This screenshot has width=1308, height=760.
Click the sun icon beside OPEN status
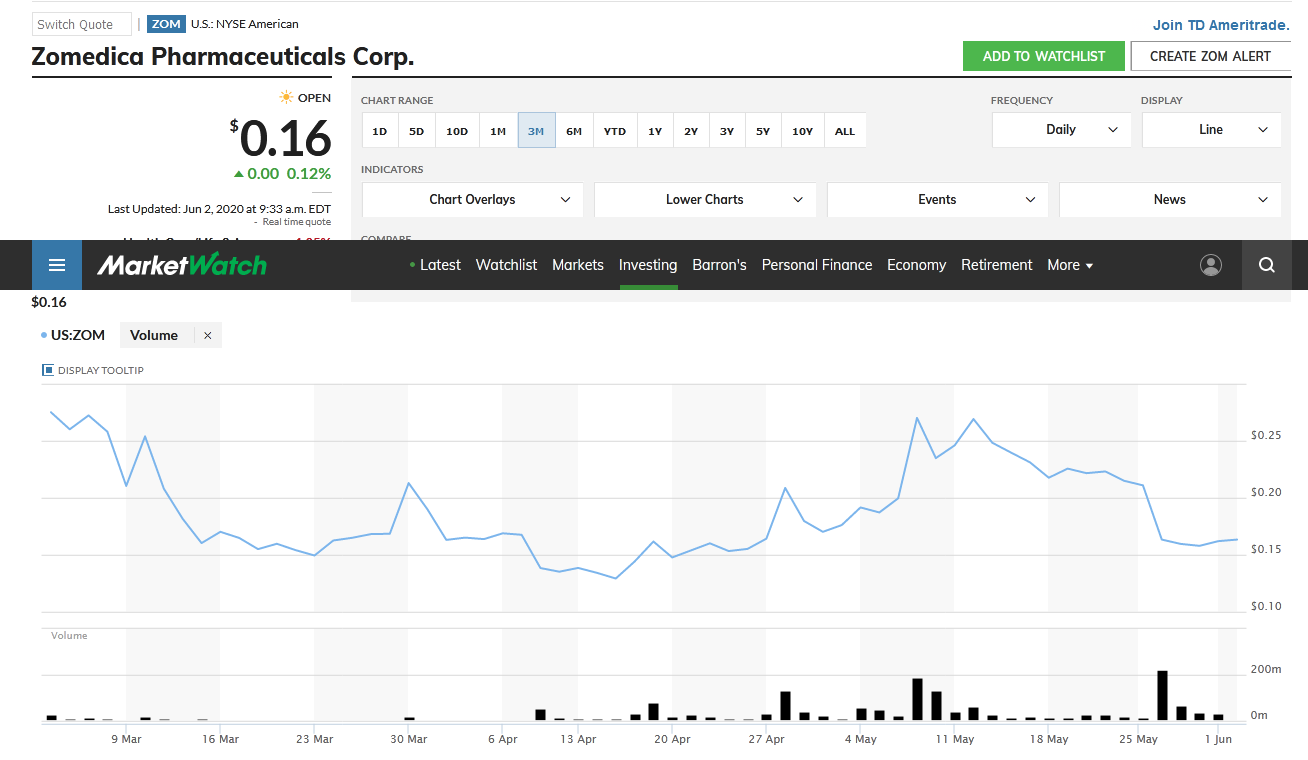tap(287, 97)
